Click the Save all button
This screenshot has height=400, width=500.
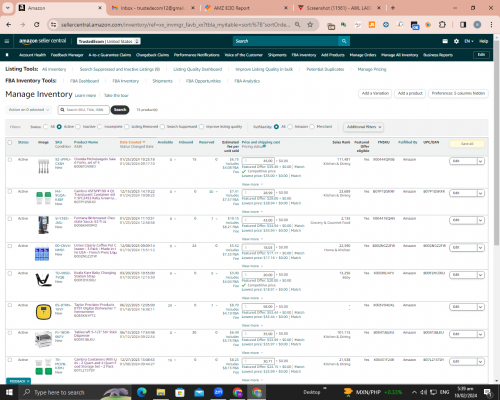point(467,144)
